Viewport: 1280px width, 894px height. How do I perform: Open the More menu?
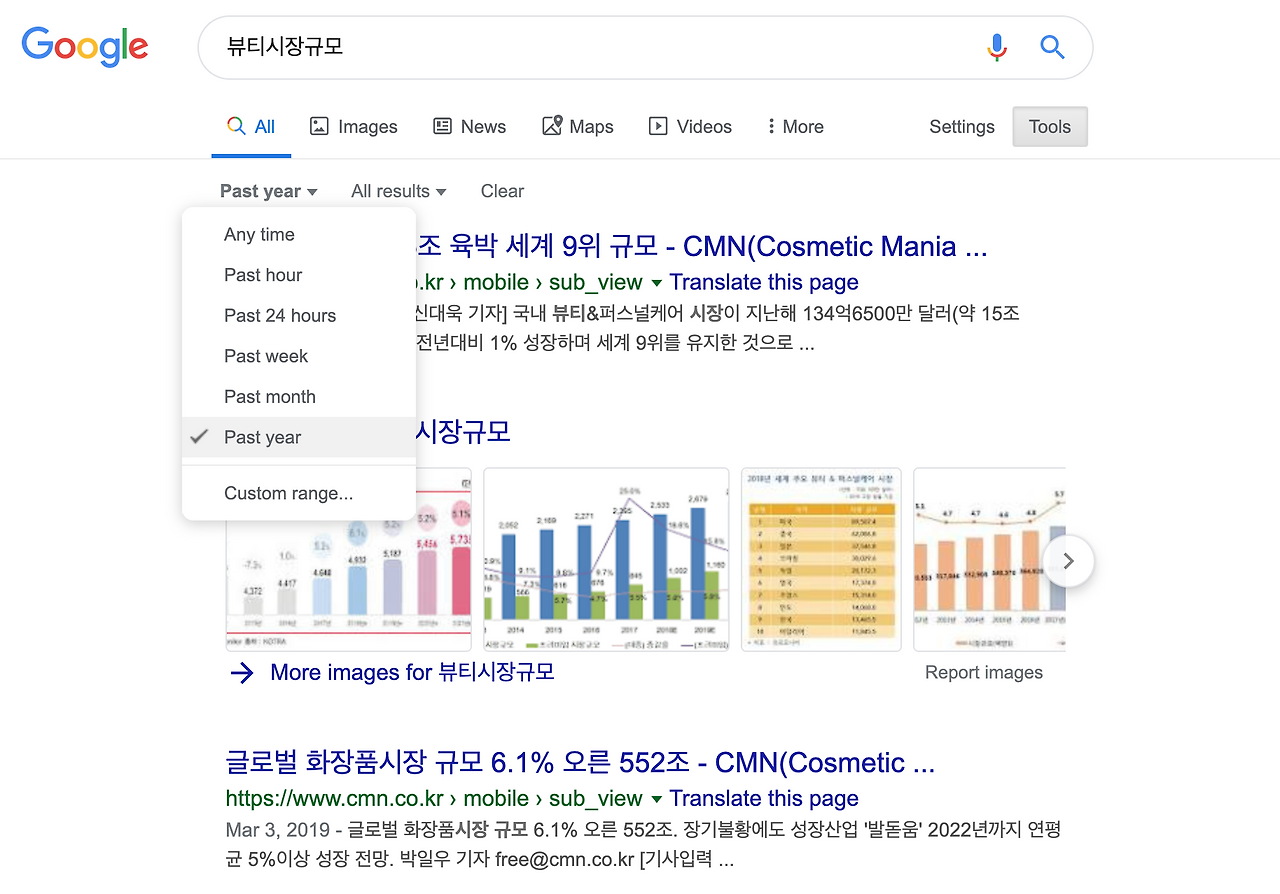795,127
